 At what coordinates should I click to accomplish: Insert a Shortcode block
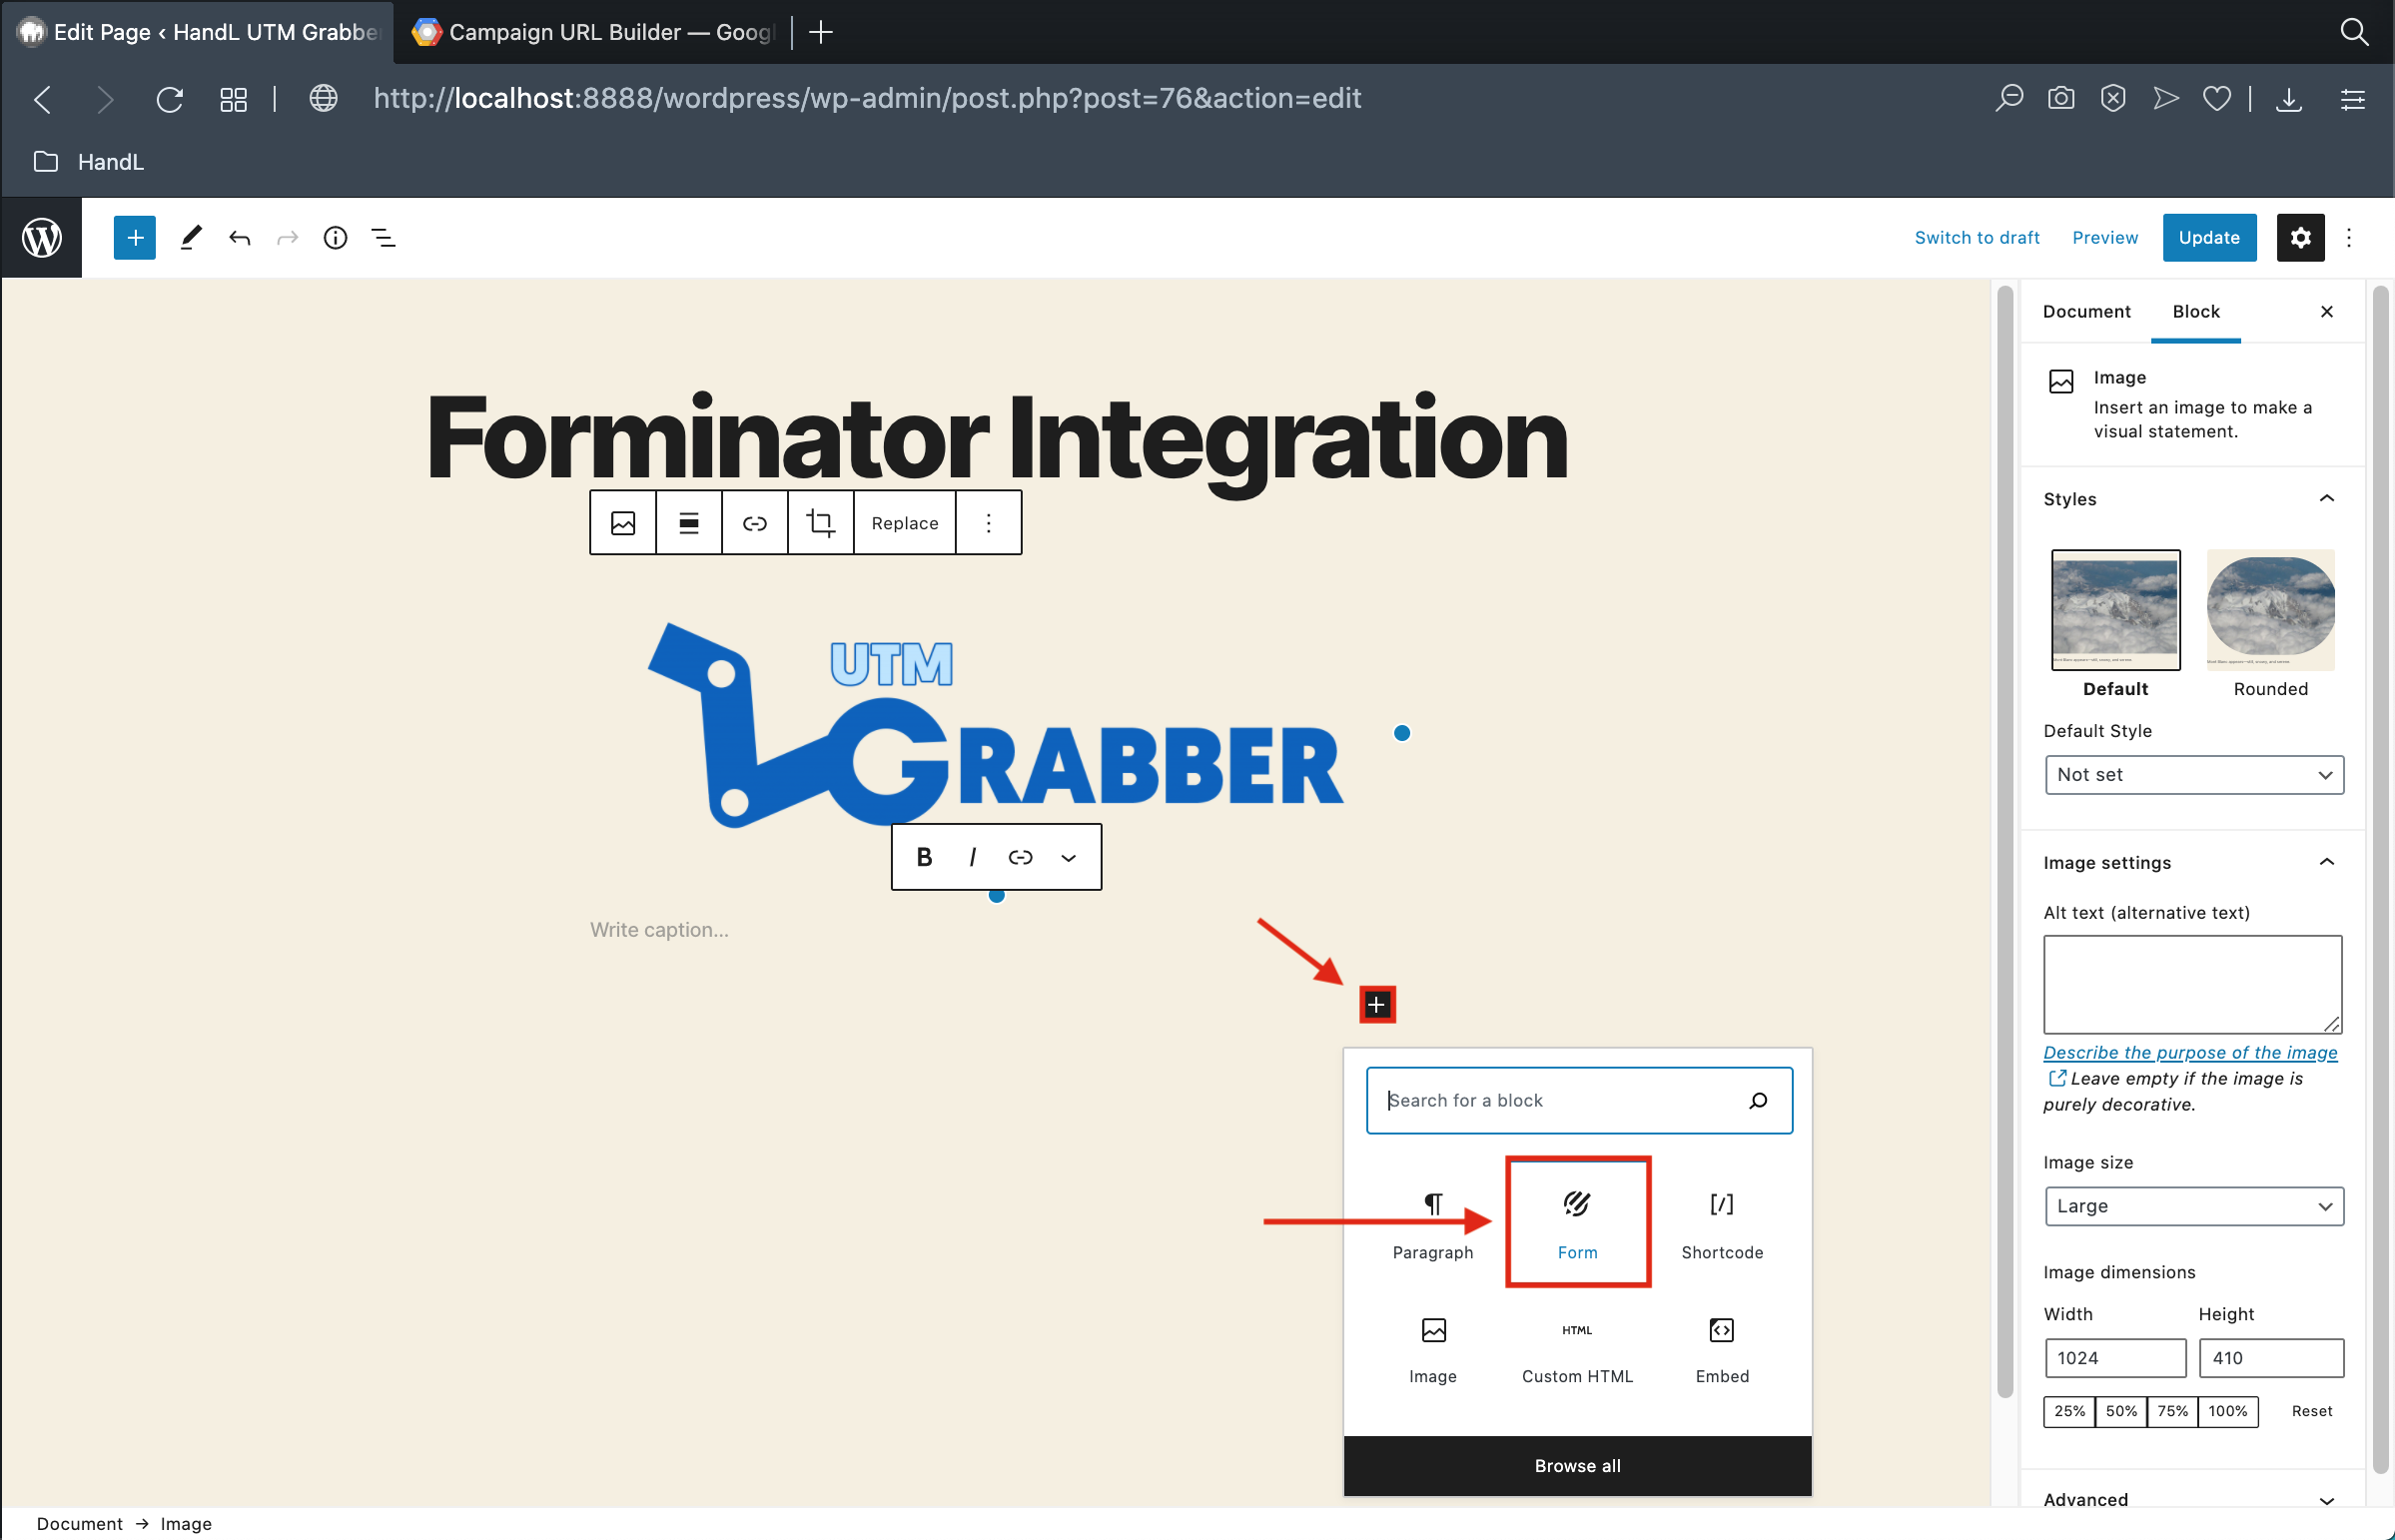1721,1221
